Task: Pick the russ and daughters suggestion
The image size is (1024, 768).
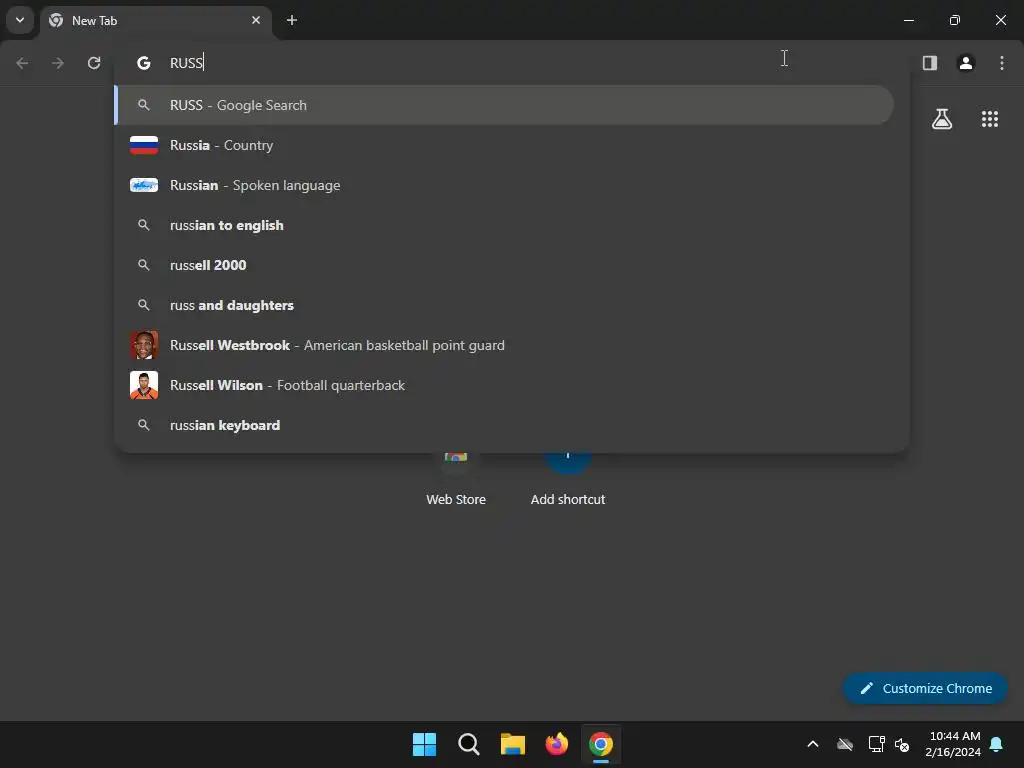Action: [504, 305]
